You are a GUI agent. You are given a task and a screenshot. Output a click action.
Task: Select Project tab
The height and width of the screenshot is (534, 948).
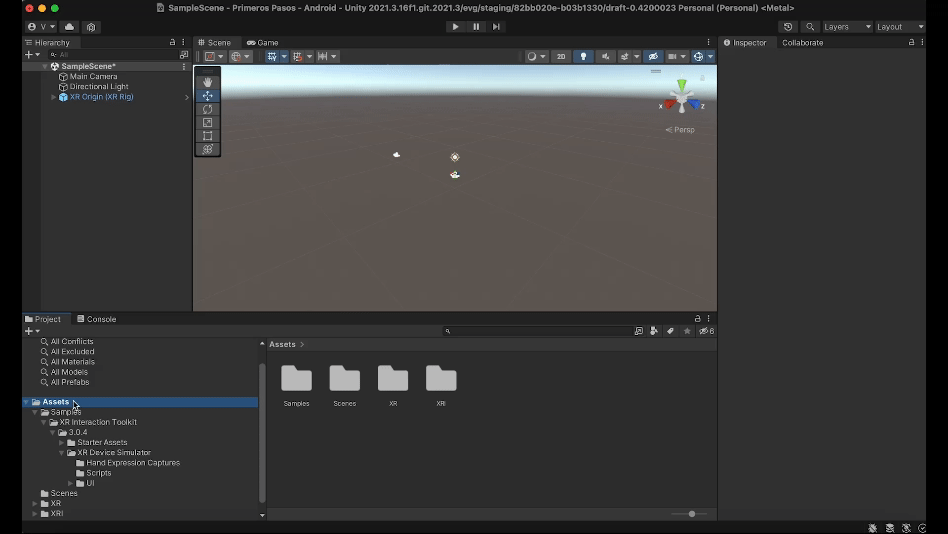(x=43, y=319)
